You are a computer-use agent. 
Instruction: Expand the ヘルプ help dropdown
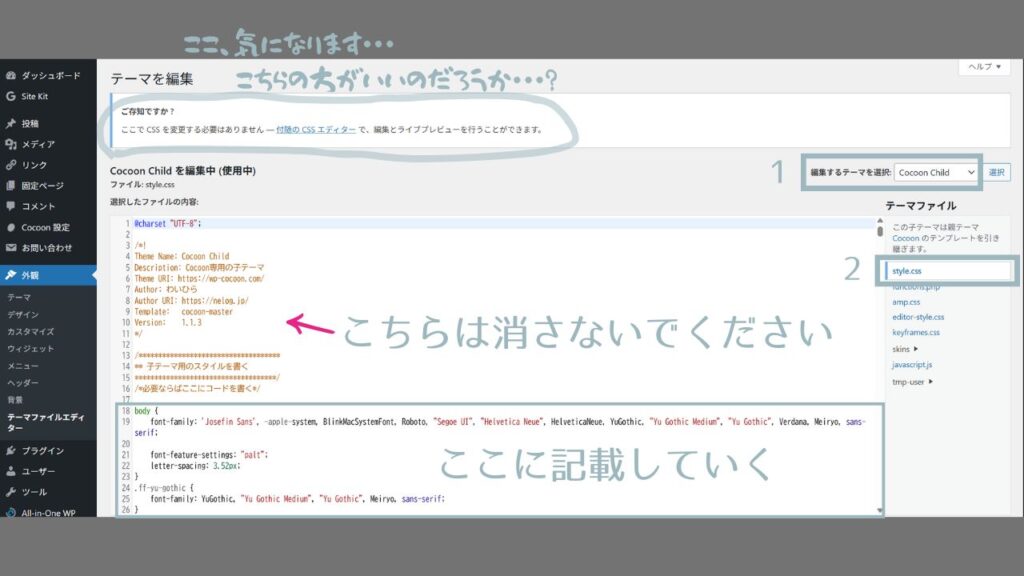[984, 67]
